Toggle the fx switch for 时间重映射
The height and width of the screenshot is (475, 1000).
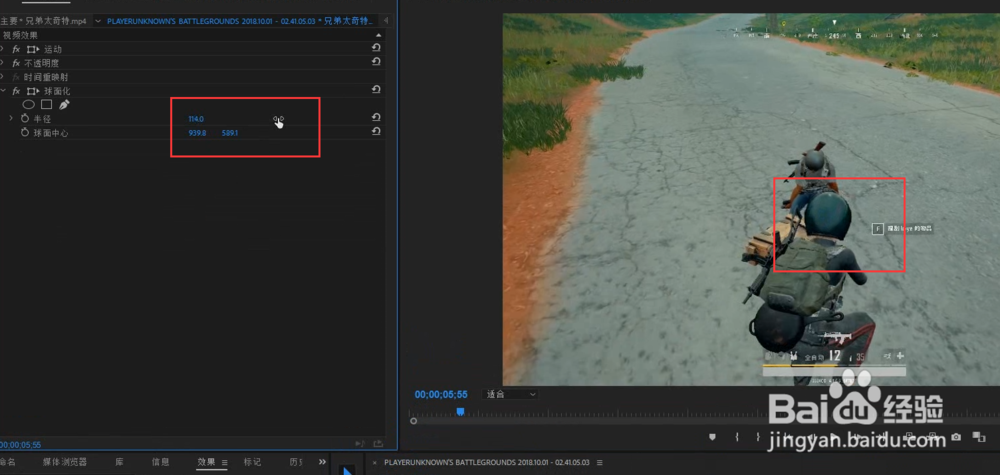coord(17,77)
